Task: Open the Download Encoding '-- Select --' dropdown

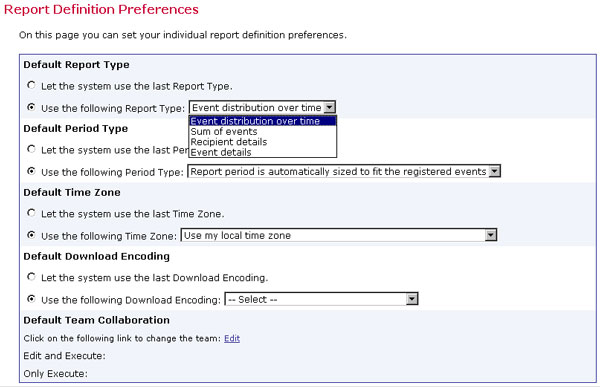Action: pyautogui.click(x=321, y=299)
